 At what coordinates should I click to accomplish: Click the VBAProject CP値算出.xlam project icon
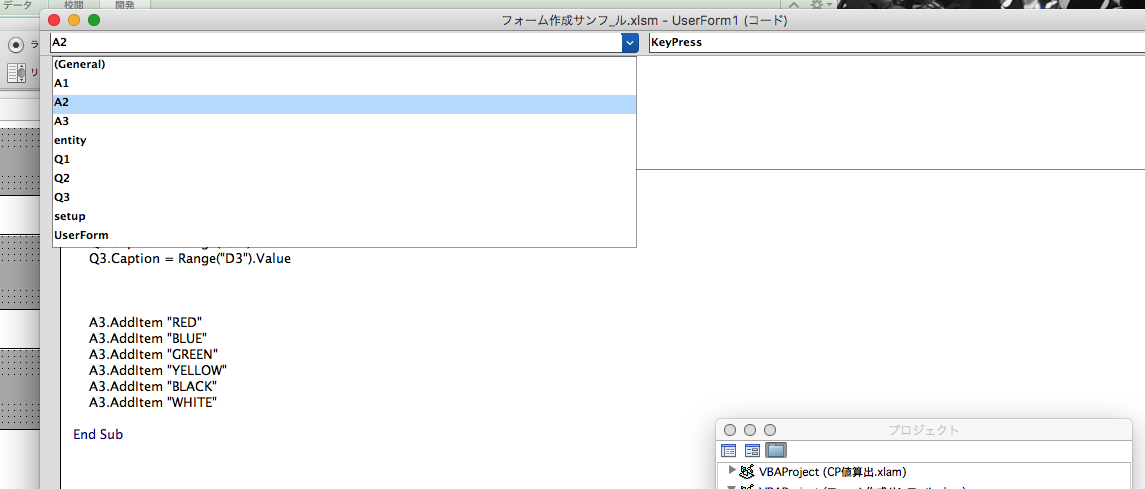747,471
